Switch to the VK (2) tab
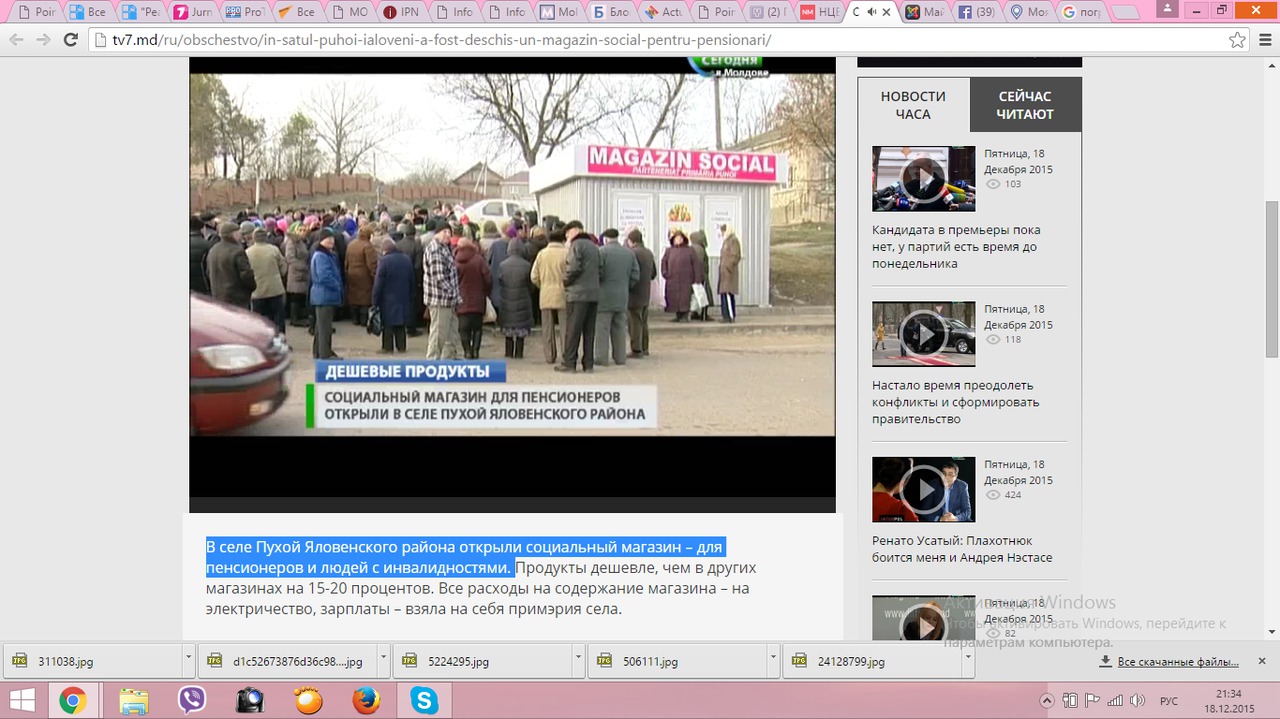Viewport: 1280px width, 719px height. (768, 12)
